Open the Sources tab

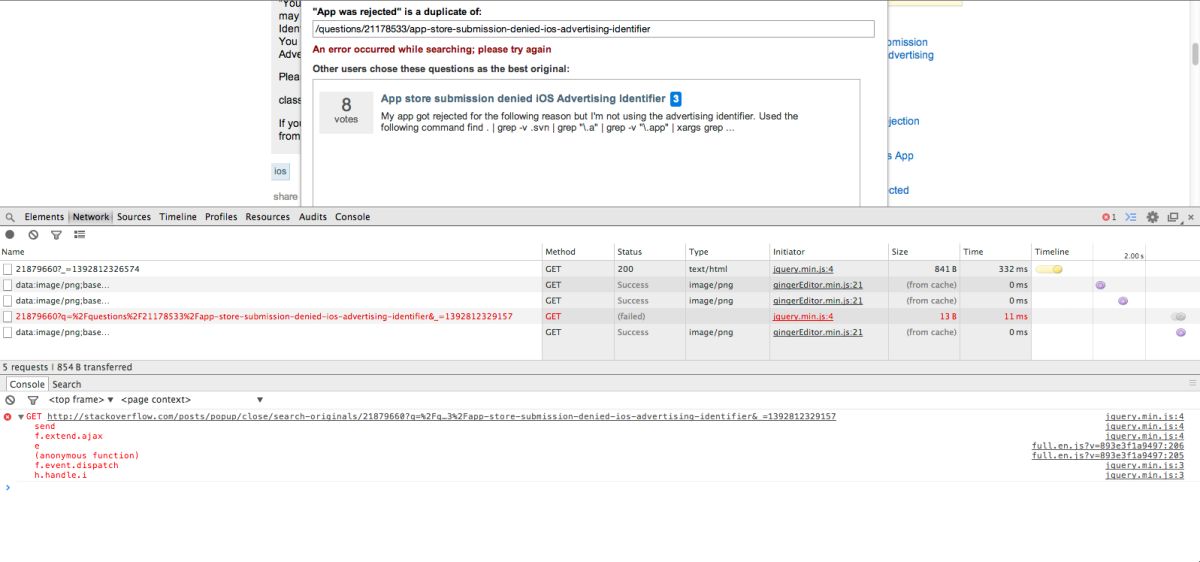coord(134,217)
